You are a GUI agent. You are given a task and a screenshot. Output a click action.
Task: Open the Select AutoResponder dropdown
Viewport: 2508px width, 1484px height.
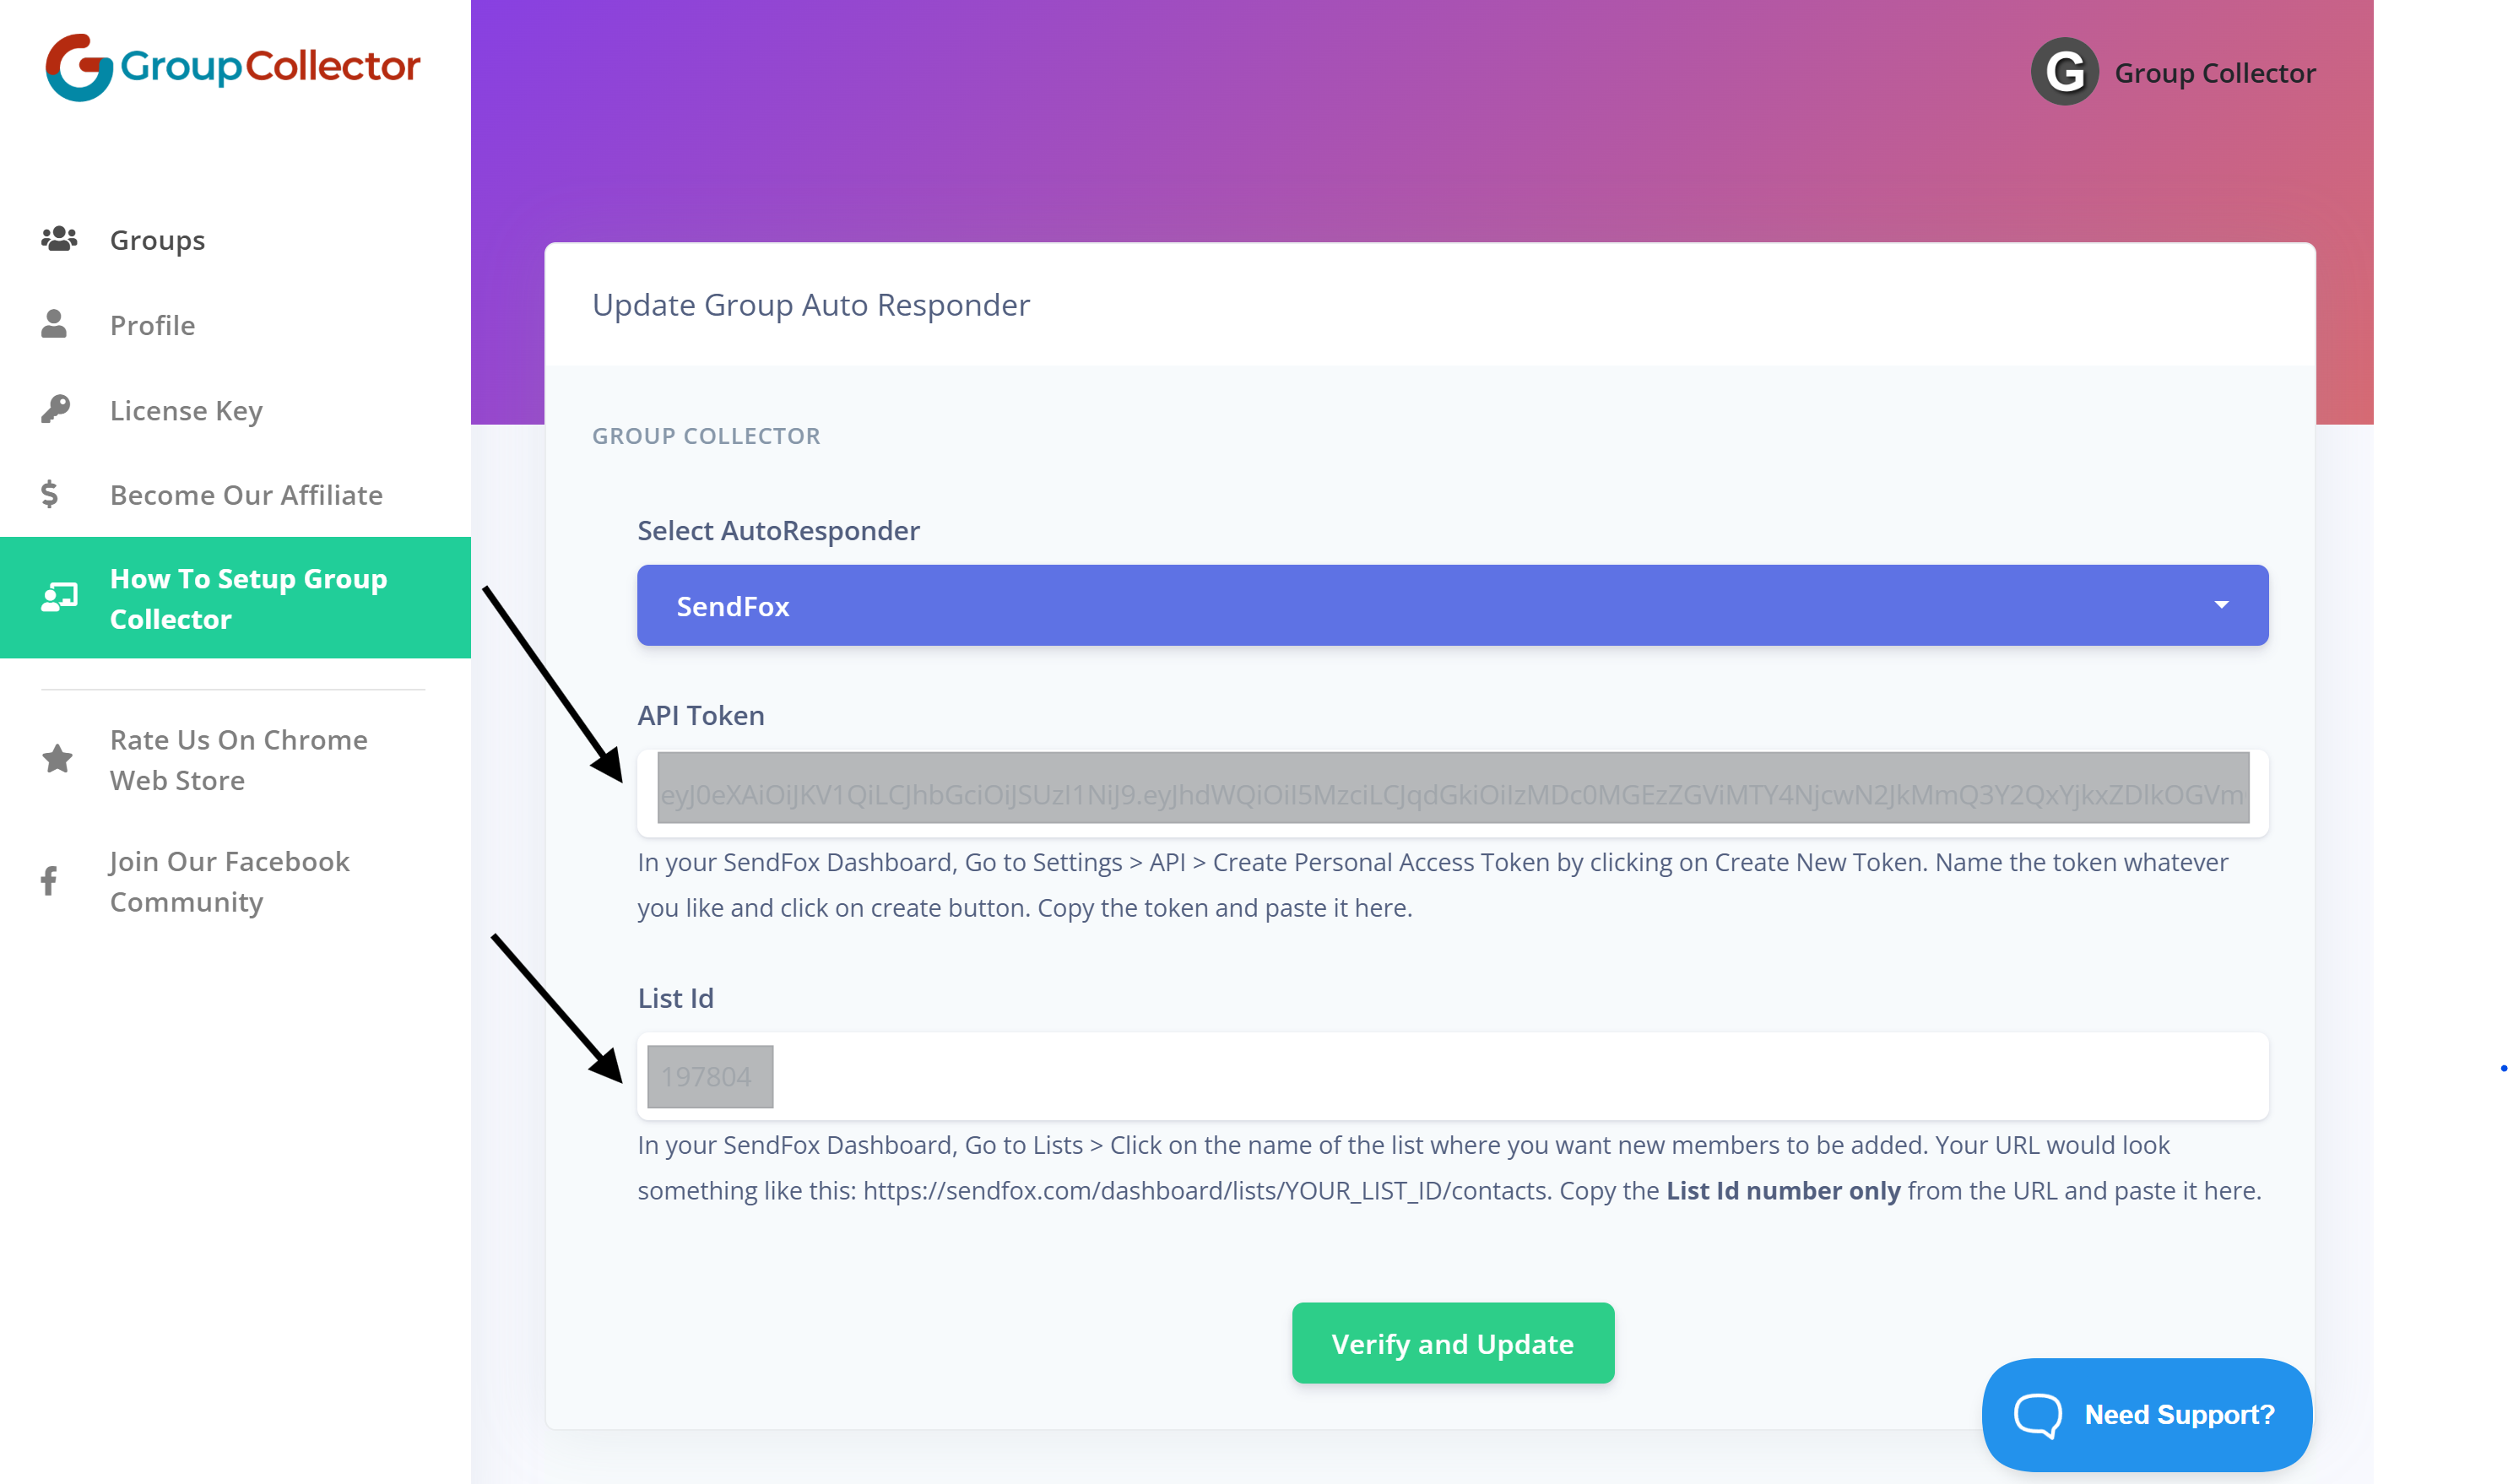(1452, 605)
